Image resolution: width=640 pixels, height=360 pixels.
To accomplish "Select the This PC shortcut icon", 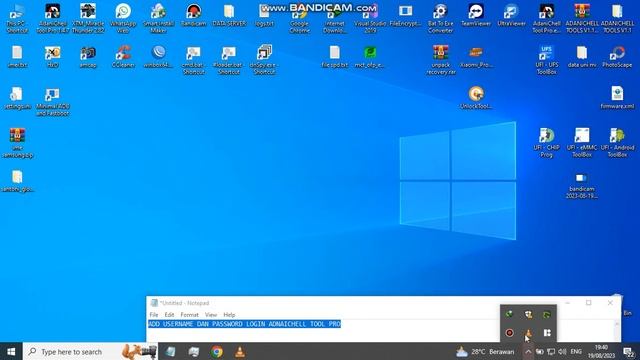I will tap(17, 18).
